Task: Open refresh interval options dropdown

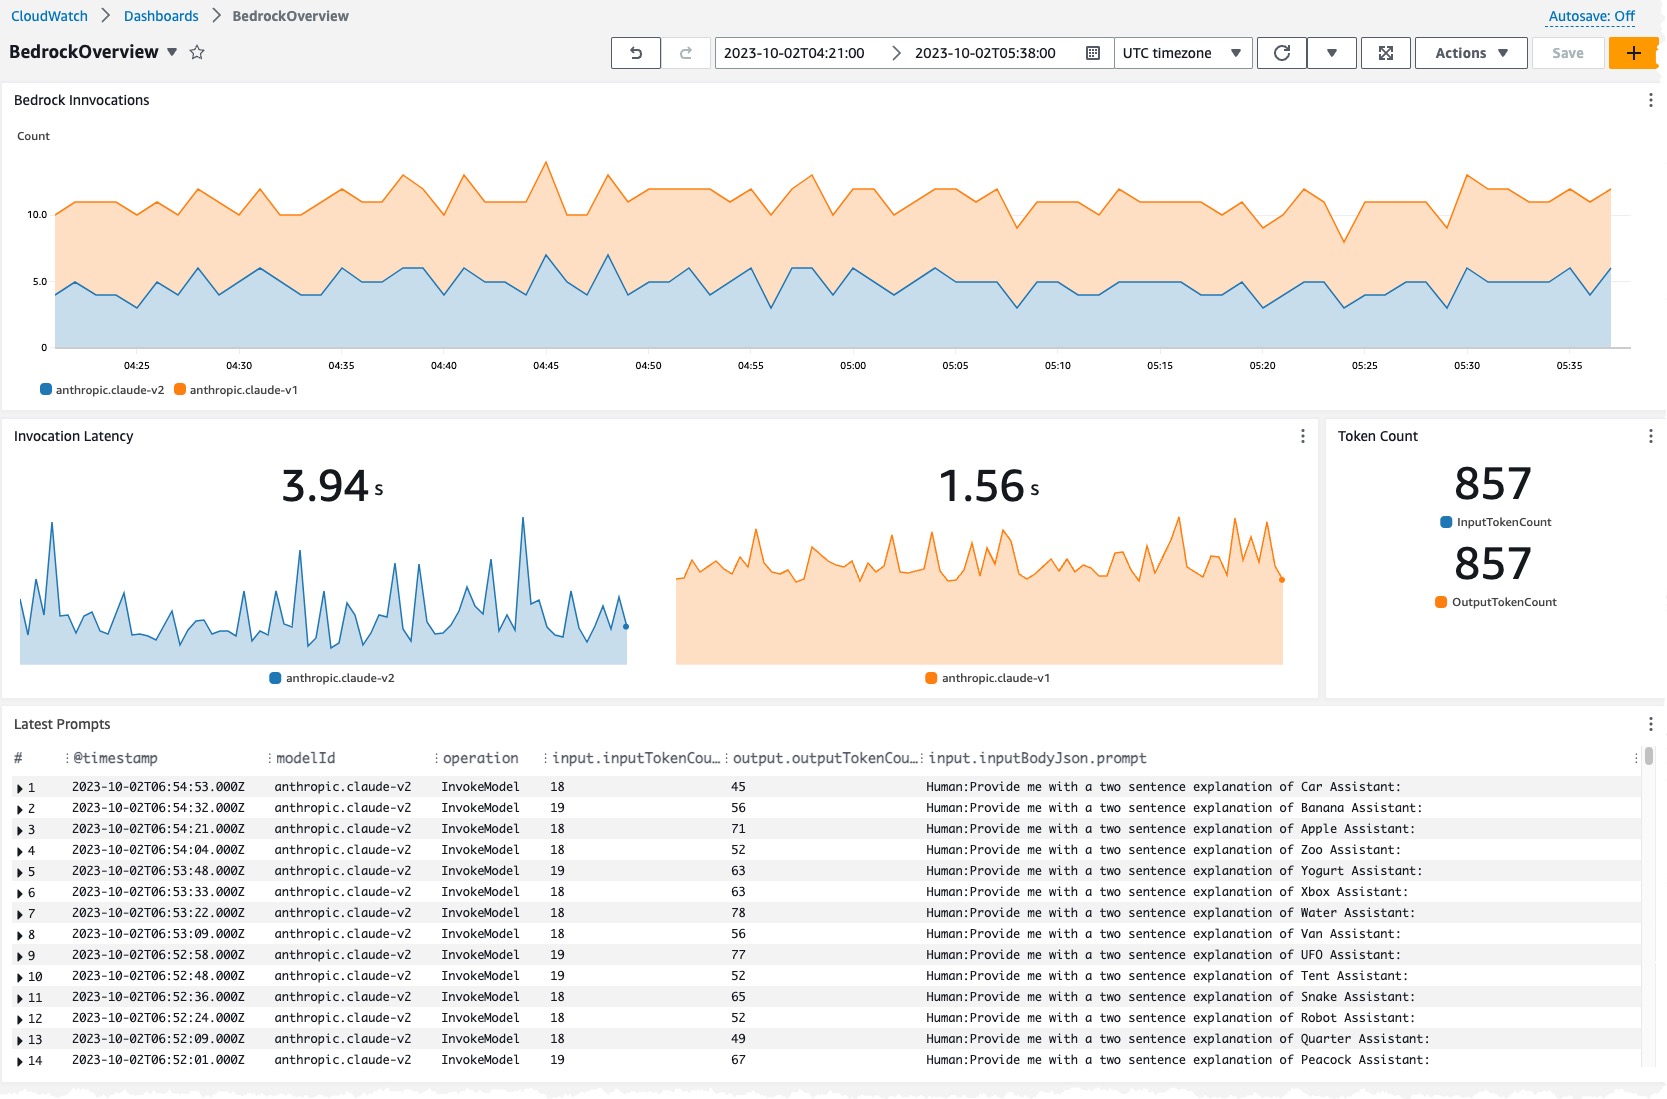Action: [1332, 53]
